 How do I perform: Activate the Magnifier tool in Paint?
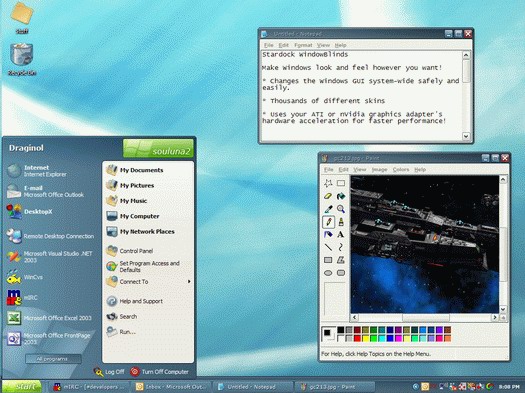pyautogui.click(x=341, y=209)
